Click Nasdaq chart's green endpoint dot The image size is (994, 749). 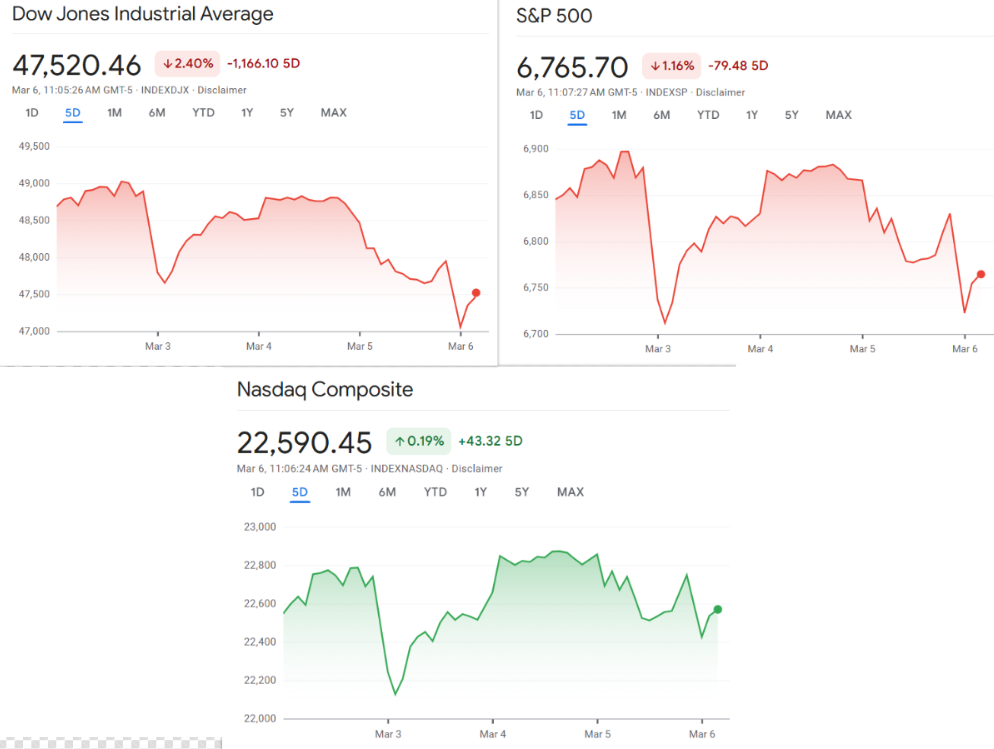click(717, 610)
